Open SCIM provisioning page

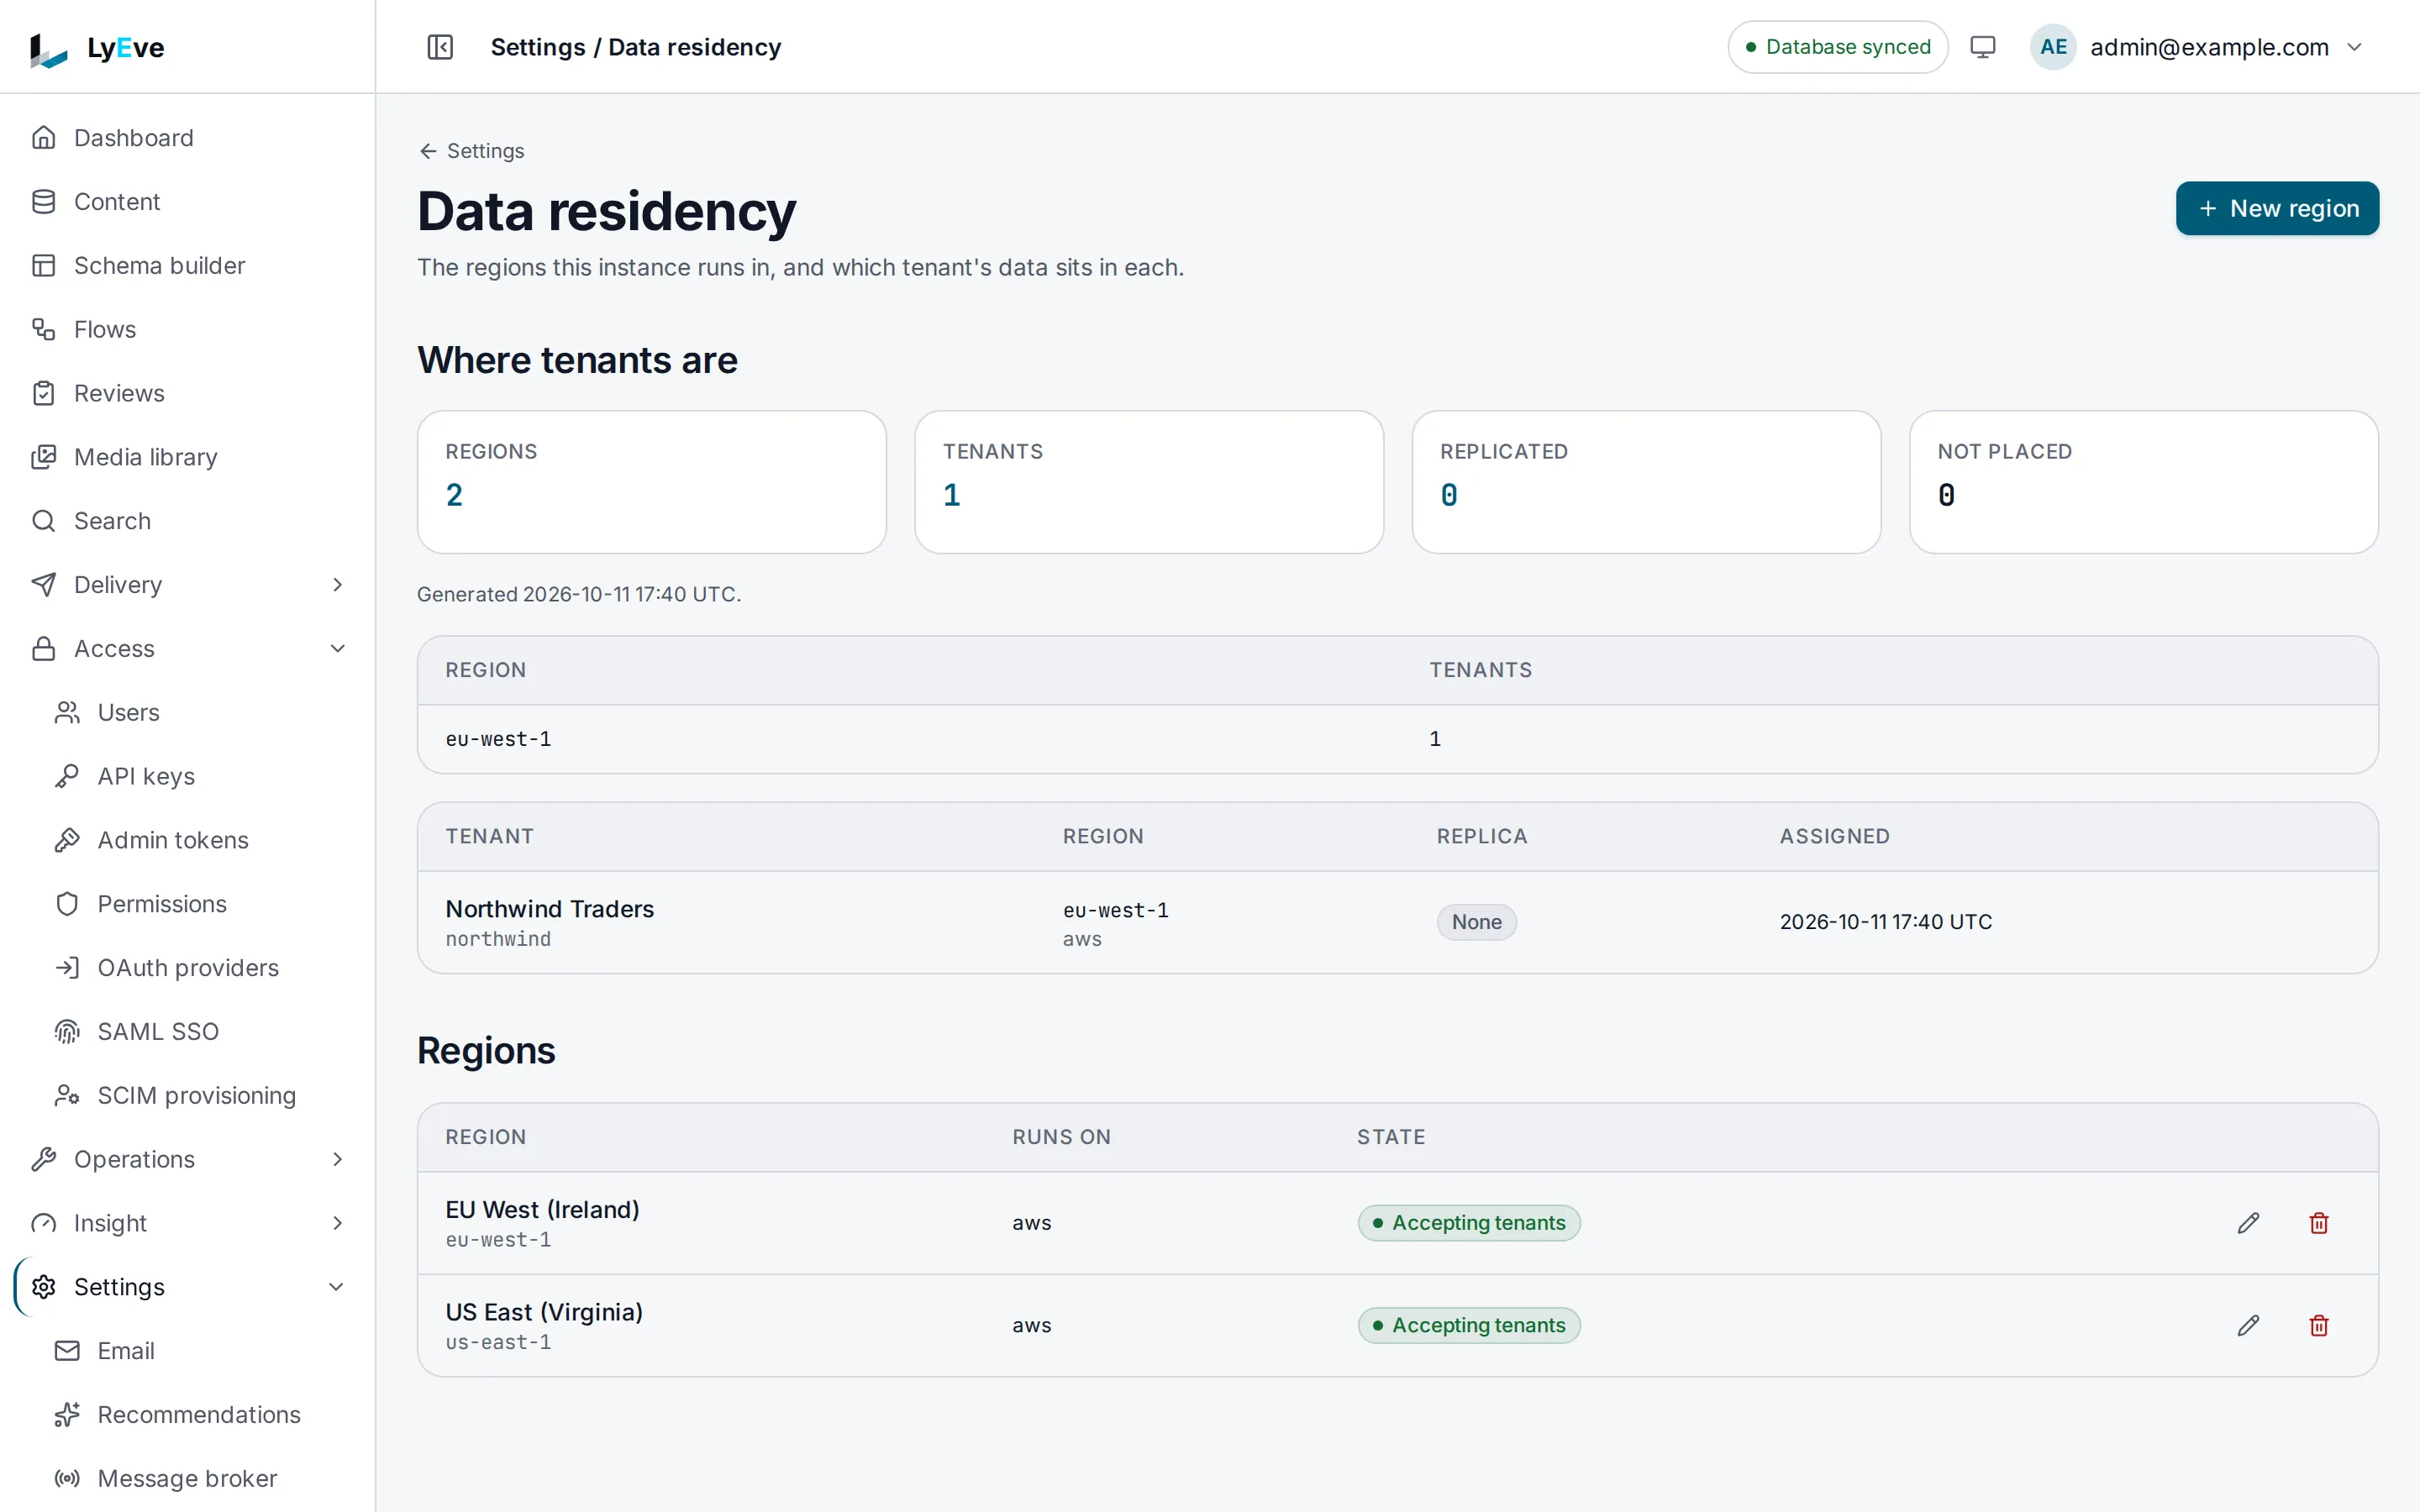[198, 1096]
